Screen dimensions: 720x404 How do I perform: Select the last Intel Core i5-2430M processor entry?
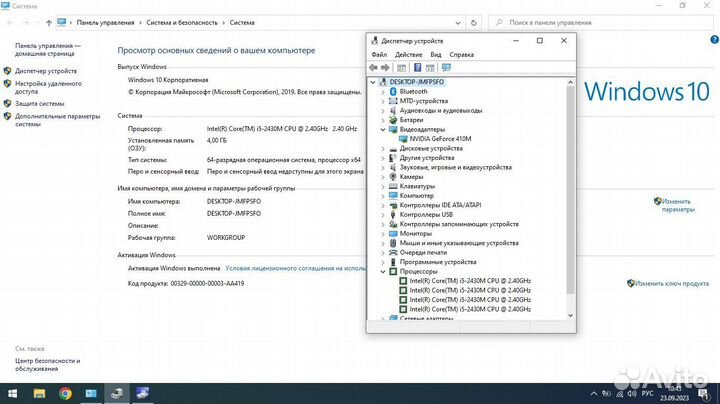pos(470,309)
